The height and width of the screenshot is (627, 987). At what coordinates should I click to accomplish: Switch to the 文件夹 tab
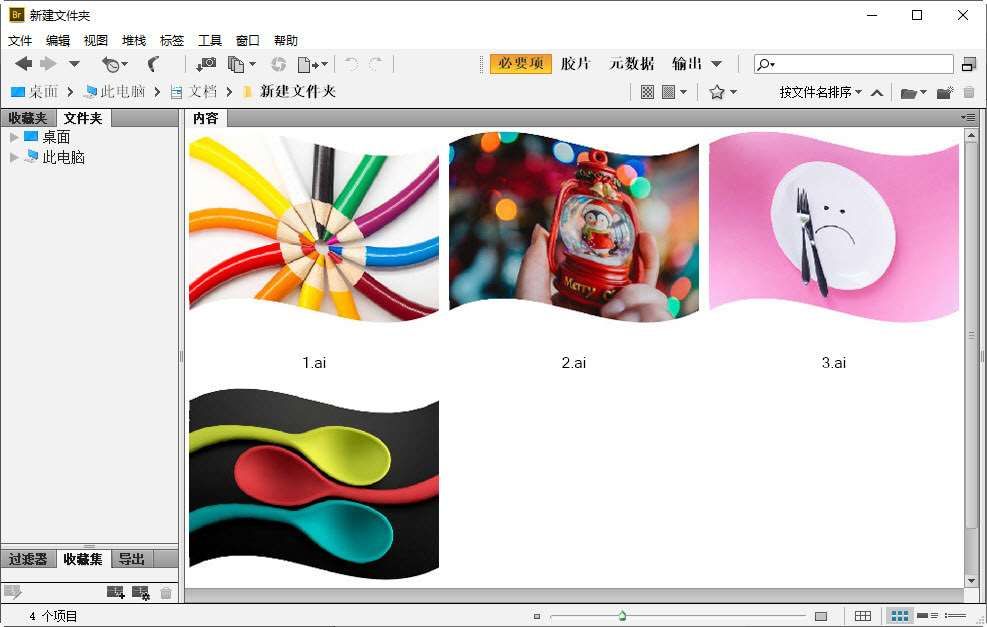[x=83, y=118]
